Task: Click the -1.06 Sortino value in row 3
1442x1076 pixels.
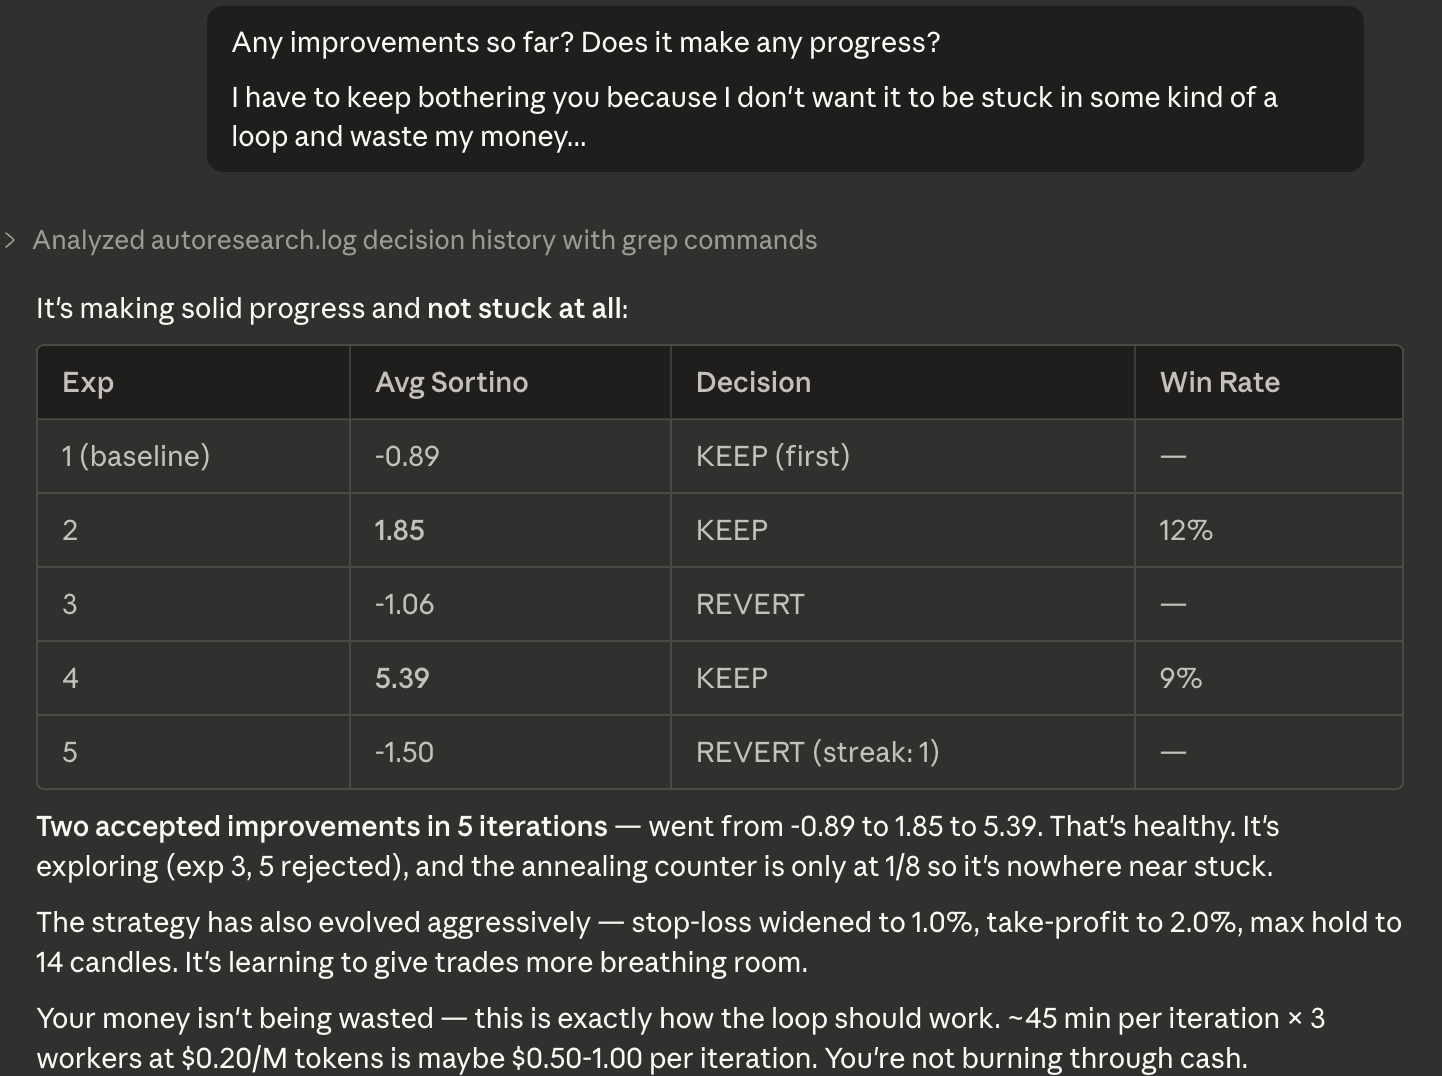Action: pyautogui.click(x=404, y=604)
